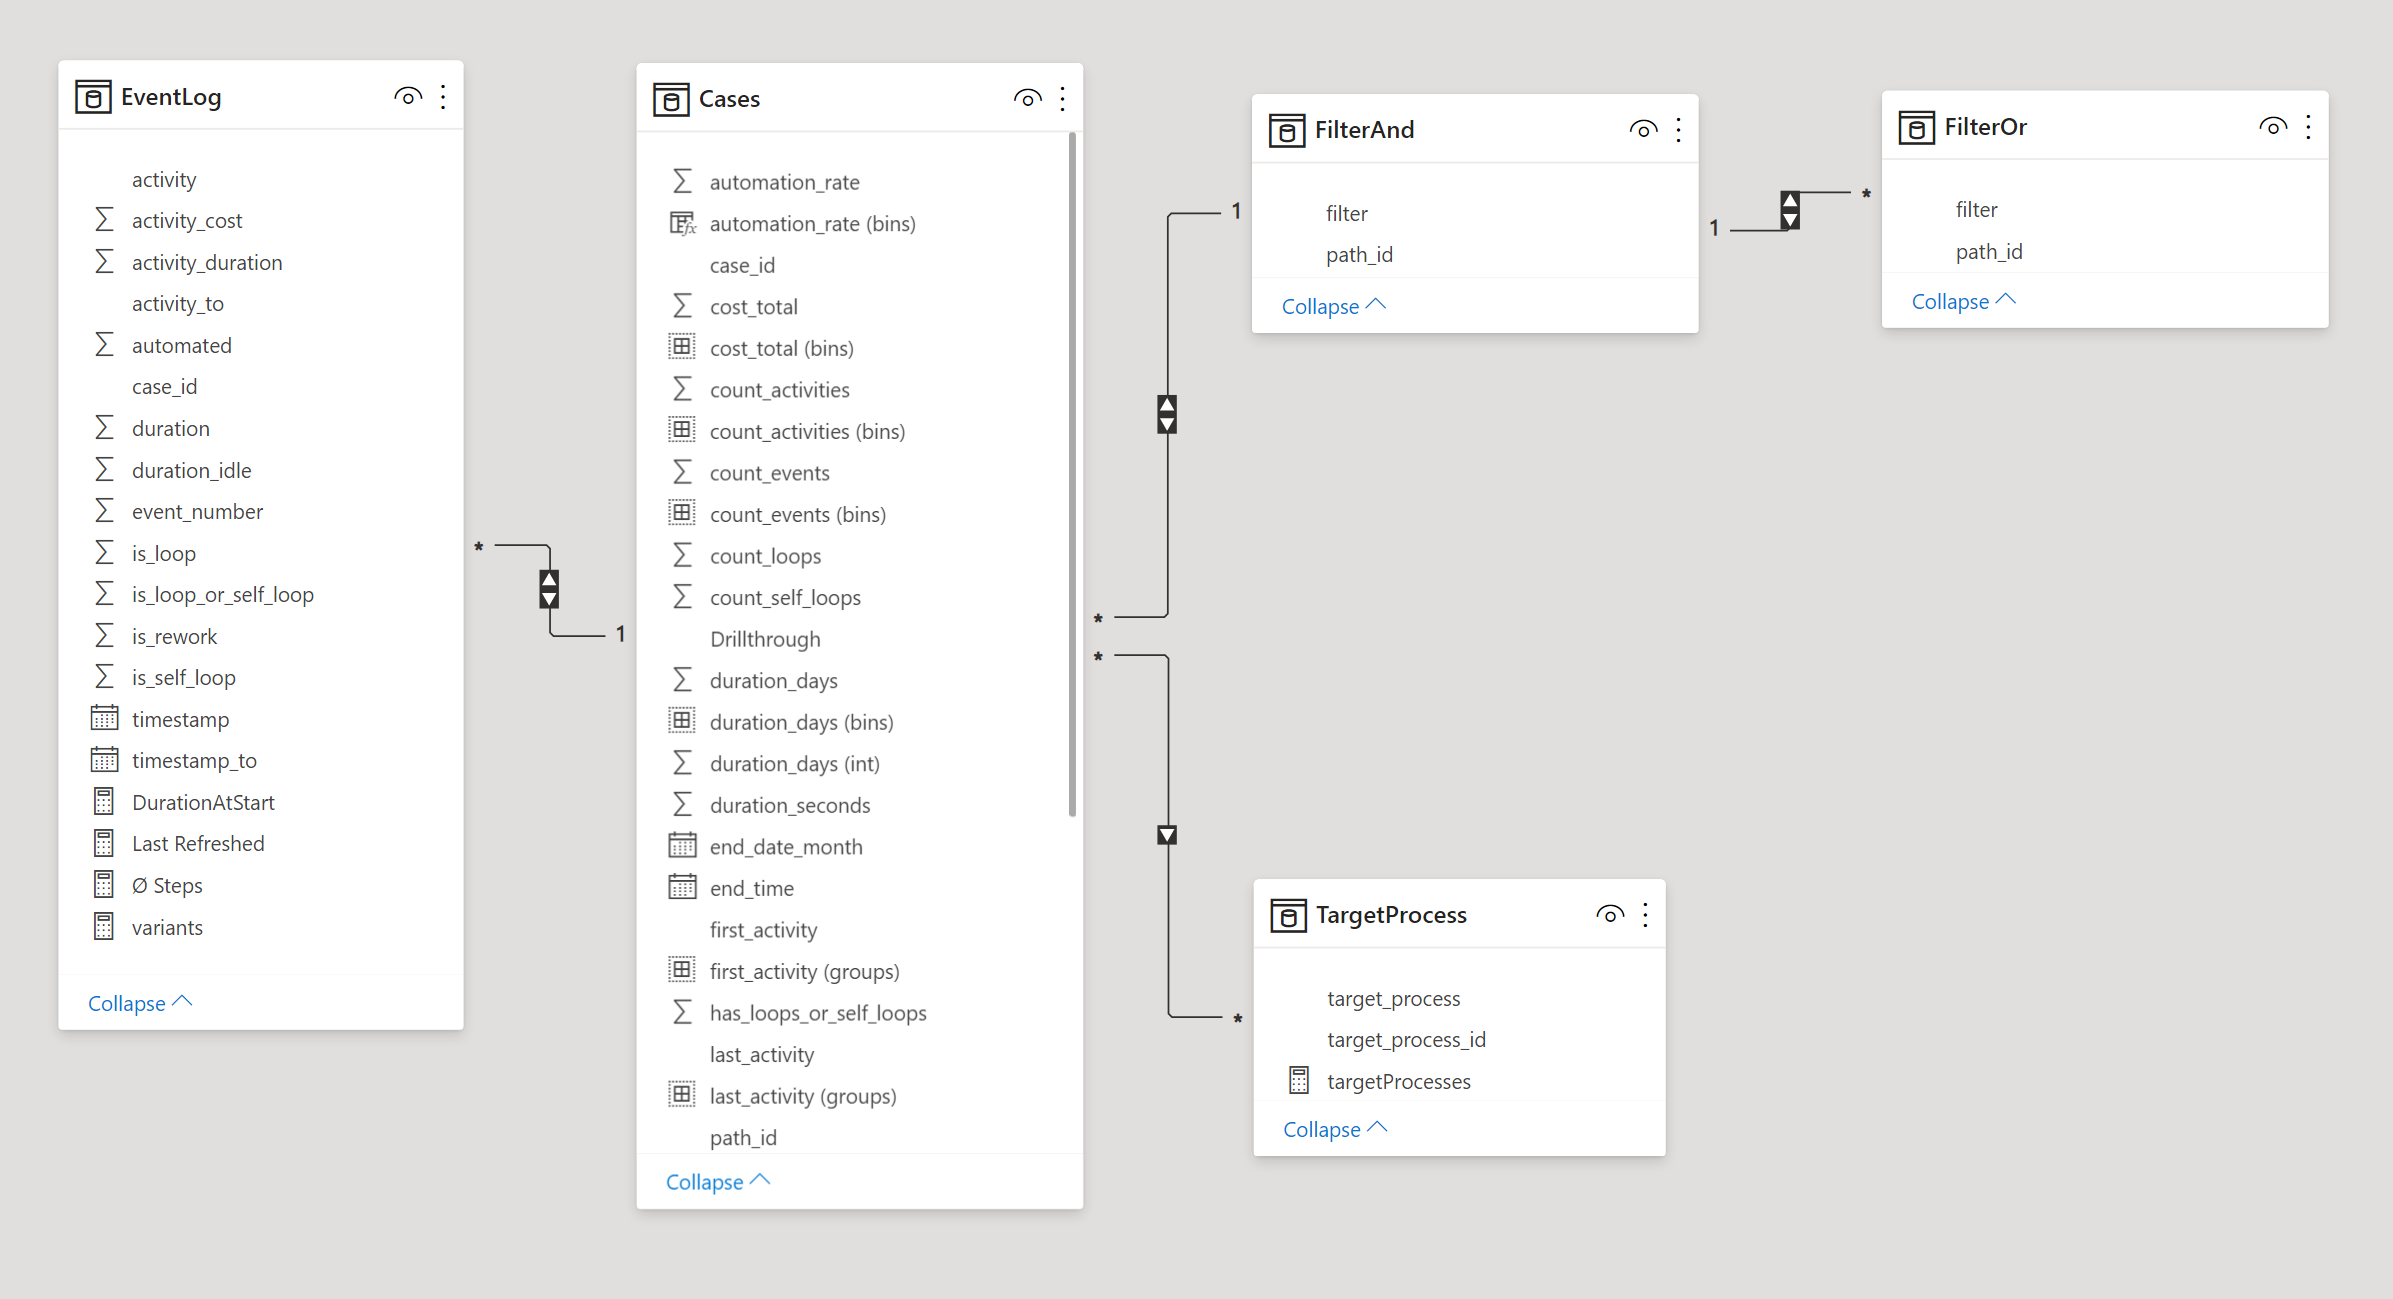The image size is (2393, 1299).
Task: Open the EventLog more options menu
Action: tap(443, 97)
